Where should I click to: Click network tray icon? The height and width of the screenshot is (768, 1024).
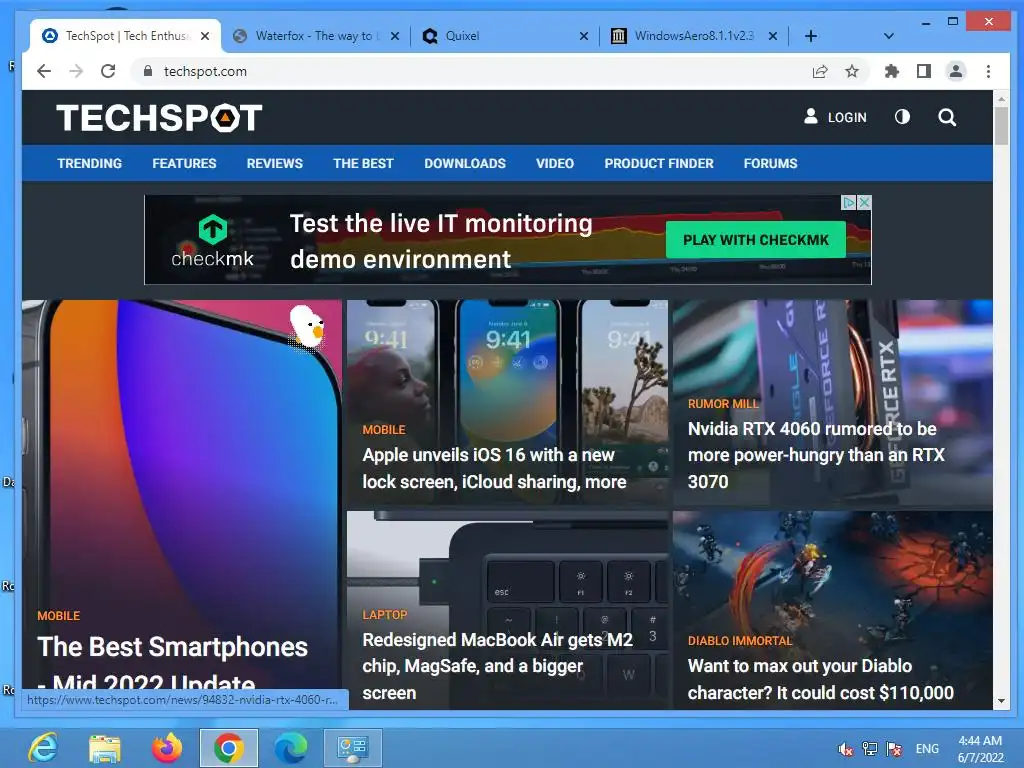click(870, 749)
